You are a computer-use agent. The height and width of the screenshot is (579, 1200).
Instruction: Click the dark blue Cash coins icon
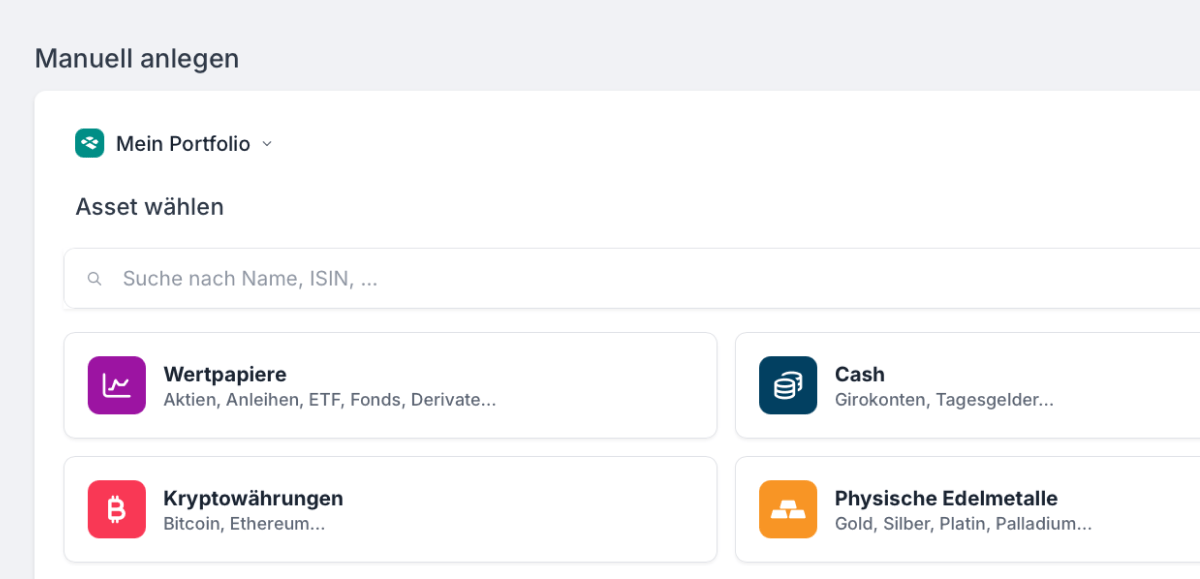788,385
